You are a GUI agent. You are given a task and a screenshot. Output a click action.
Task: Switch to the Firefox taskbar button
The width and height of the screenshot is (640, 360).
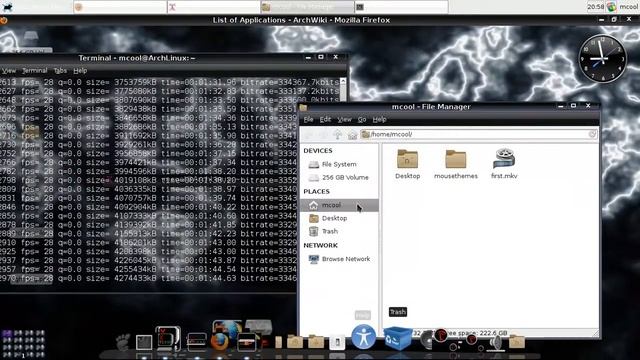pos(120,7)
